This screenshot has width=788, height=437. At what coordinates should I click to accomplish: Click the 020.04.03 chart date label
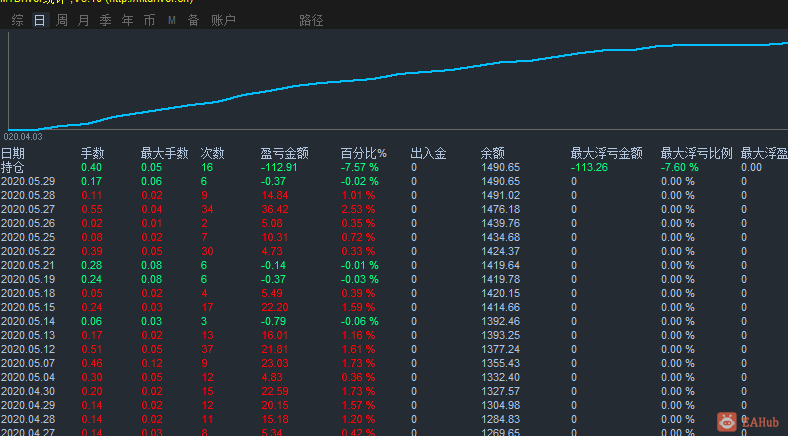click(23, 137)
